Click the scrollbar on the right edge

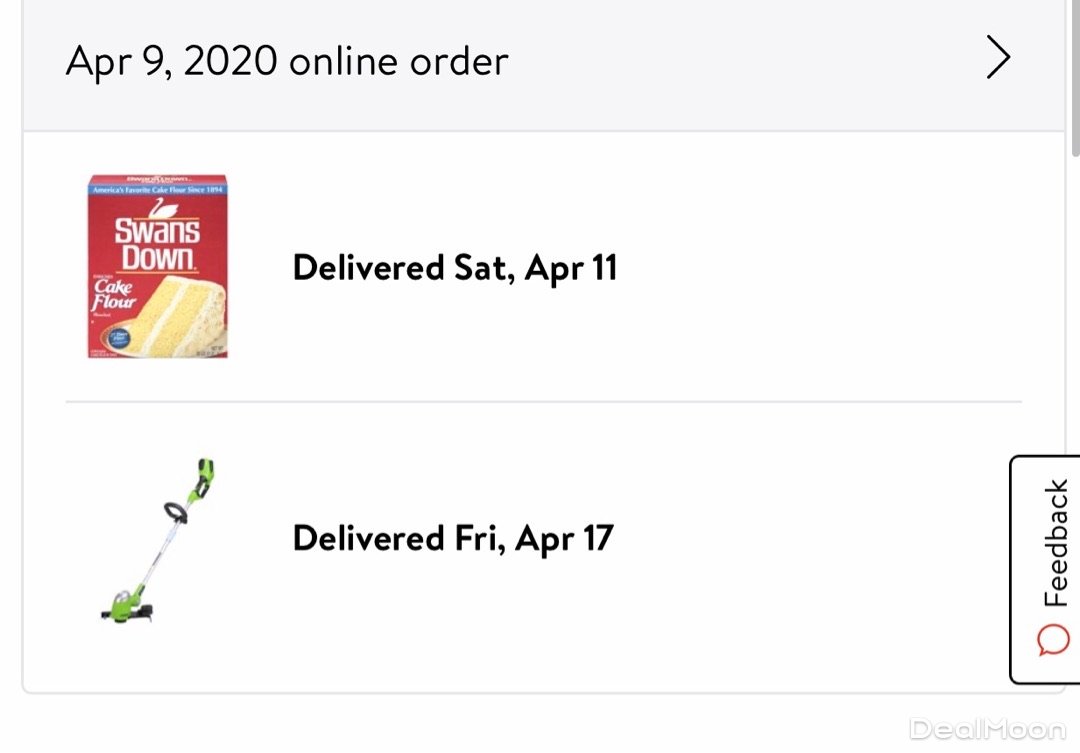[1075, 80]
